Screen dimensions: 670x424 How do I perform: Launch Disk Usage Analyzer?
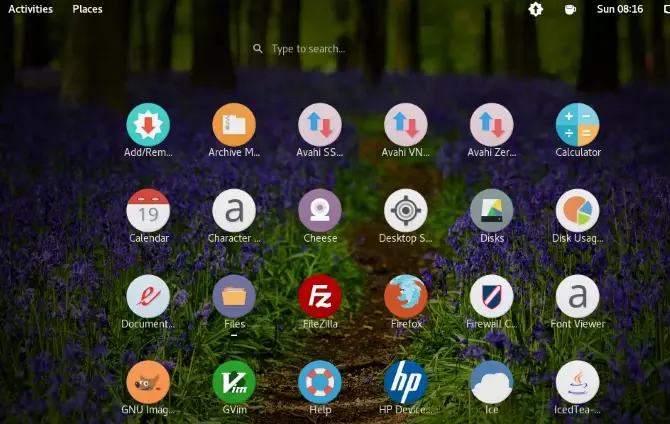coord(577,211)
